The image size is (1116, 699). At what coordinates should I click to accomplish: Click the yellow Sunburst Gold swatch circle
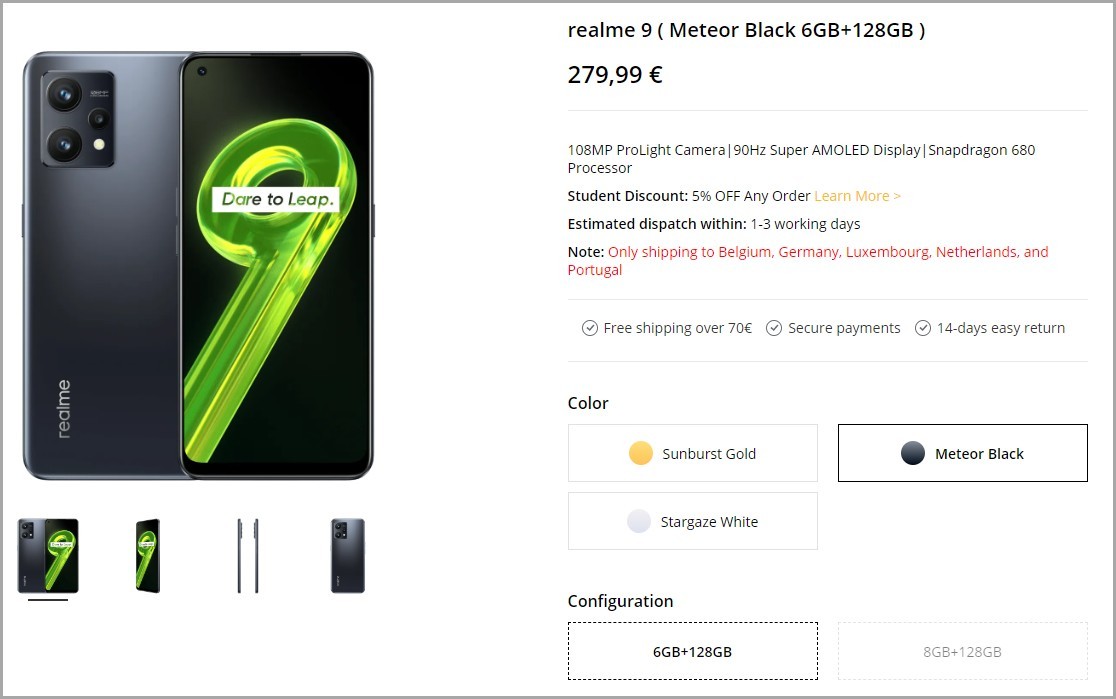[641, 453]
